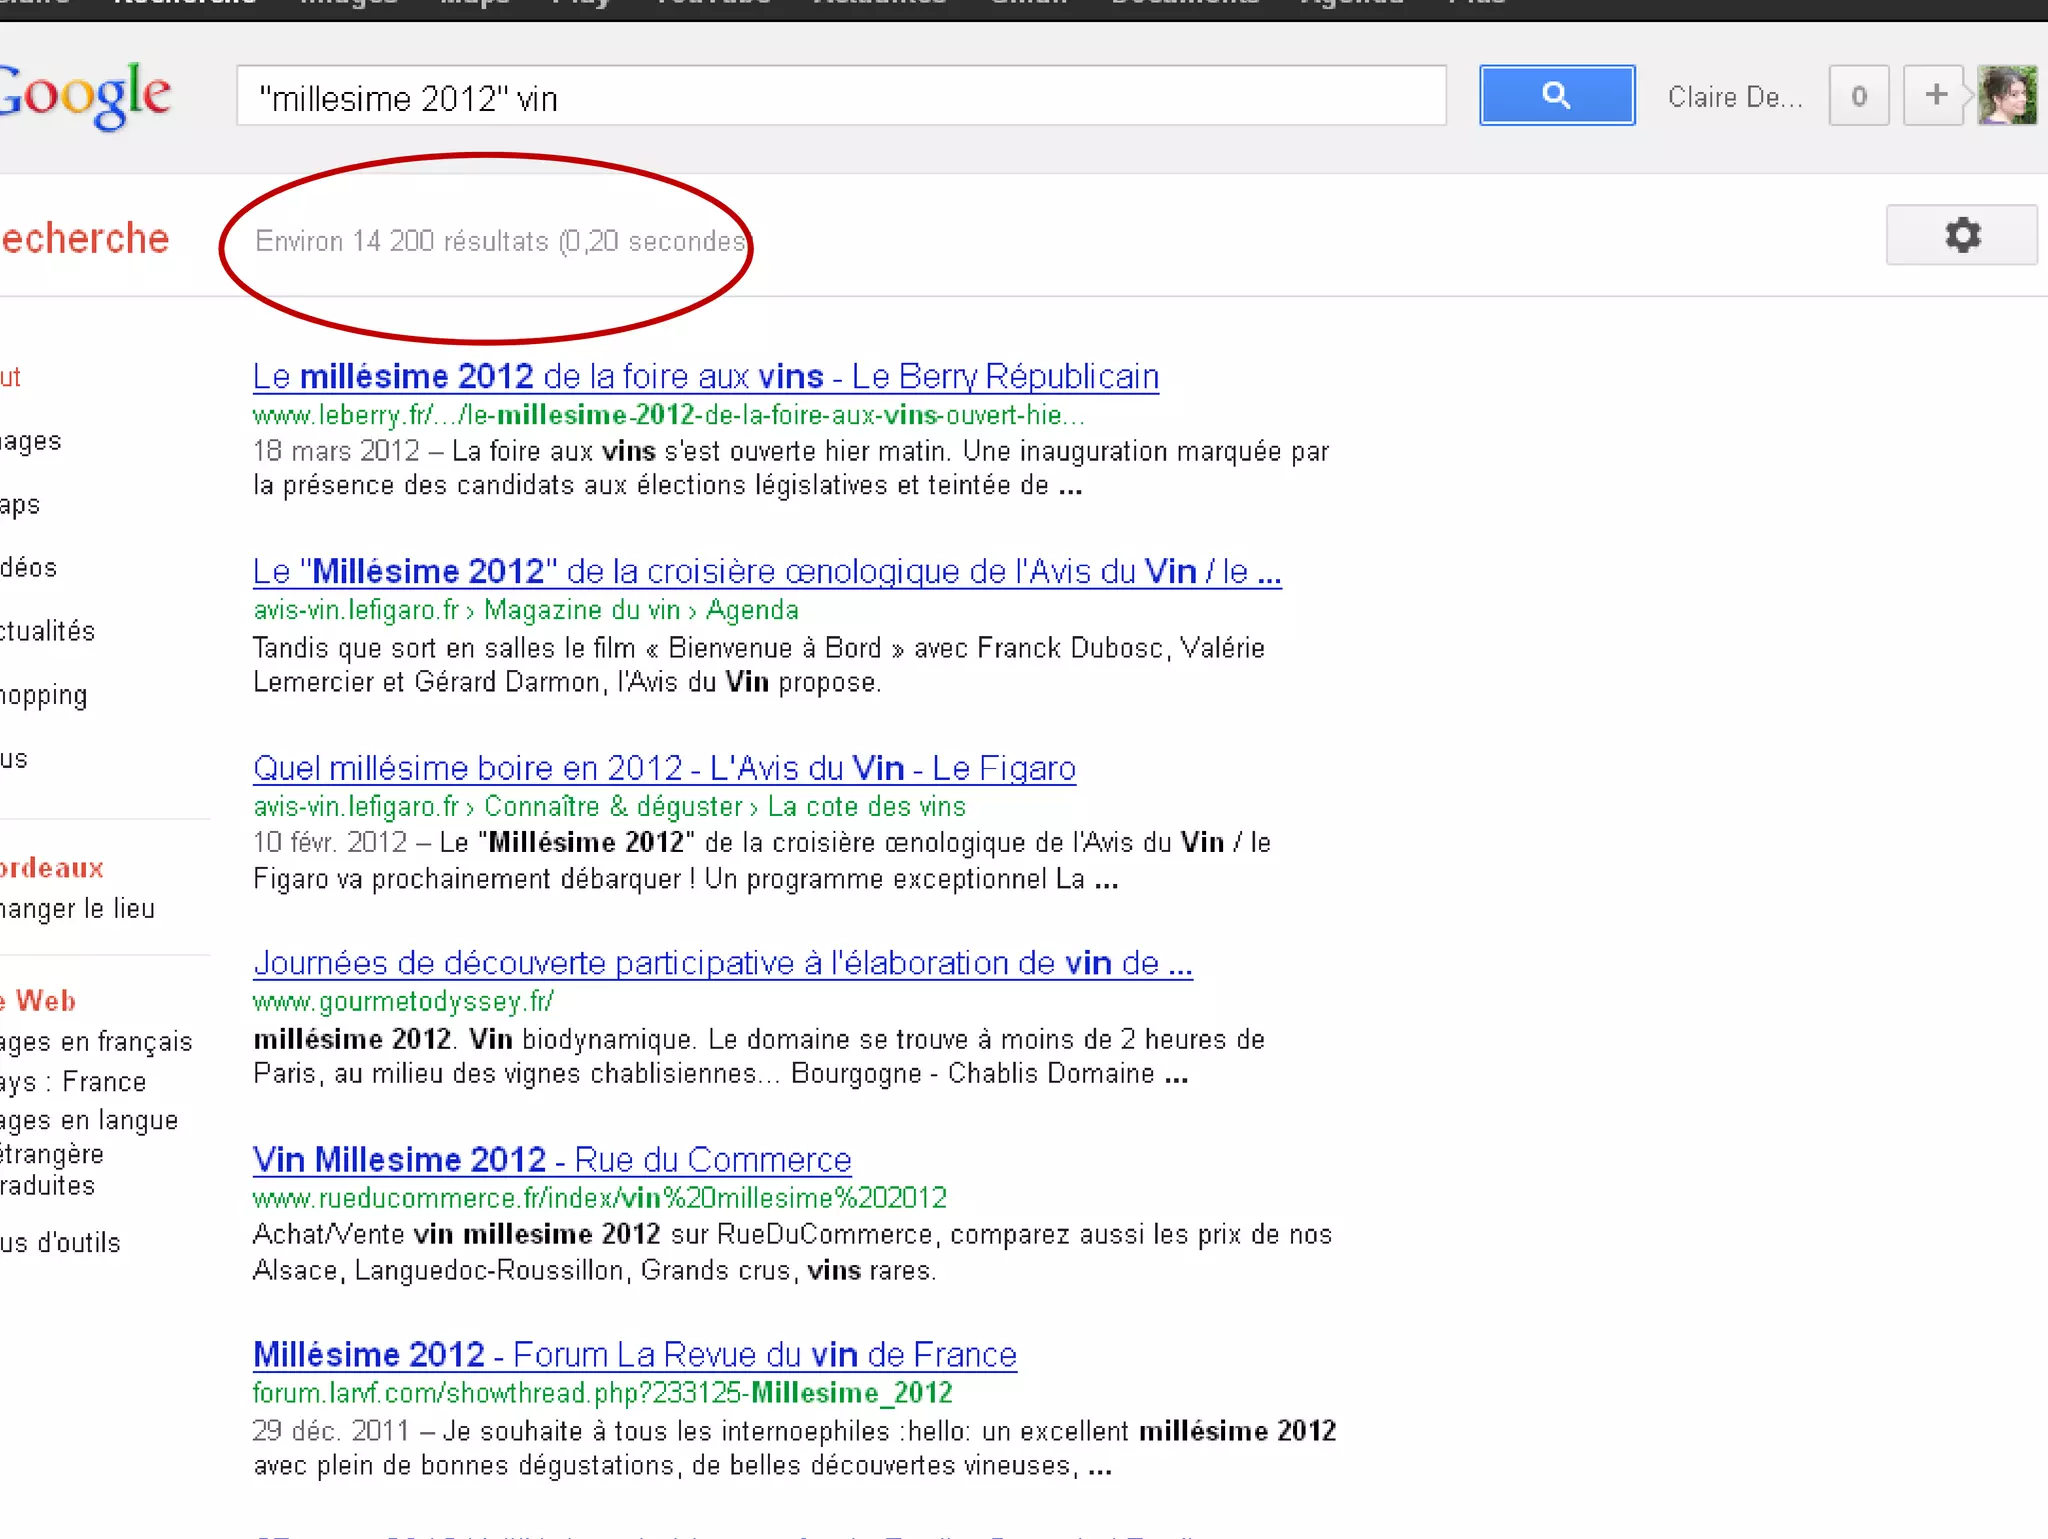The height and width of the screenshot is (1539, 2048).
Task: Click the blue magnifier search button
Action: [x=1557, y=96]
